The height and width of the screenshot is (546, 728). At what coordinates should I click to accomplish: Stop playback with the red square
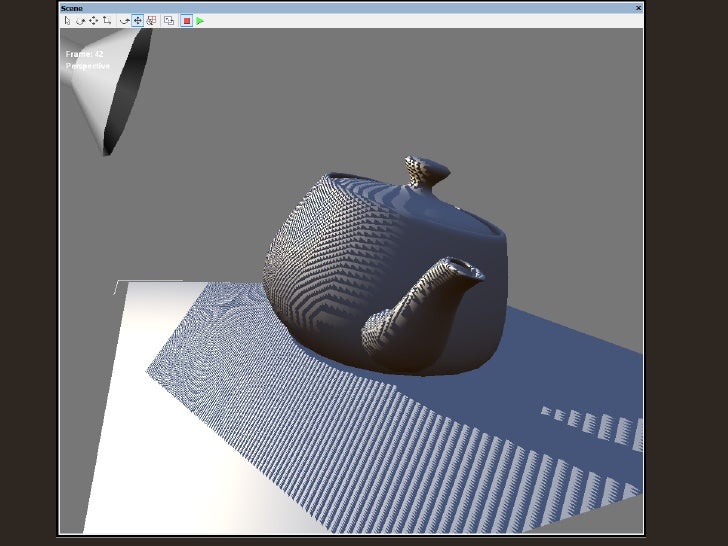(186, 20)
